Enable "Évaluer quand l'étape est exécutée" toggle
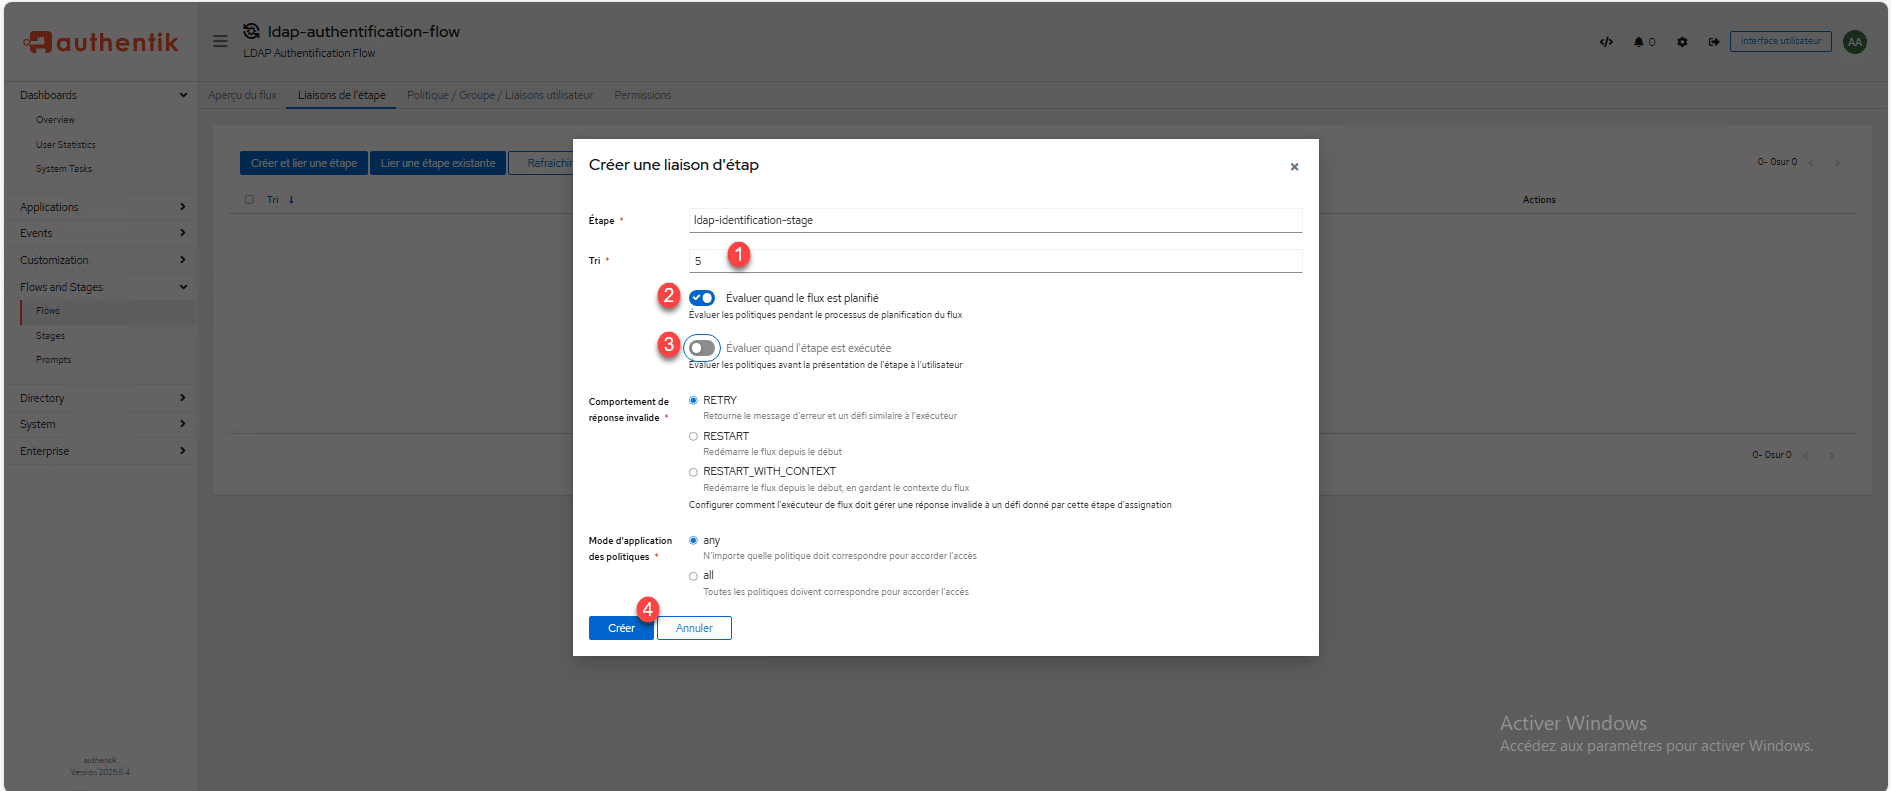This screenshot has width=1891, height=791. pos(702,348)
